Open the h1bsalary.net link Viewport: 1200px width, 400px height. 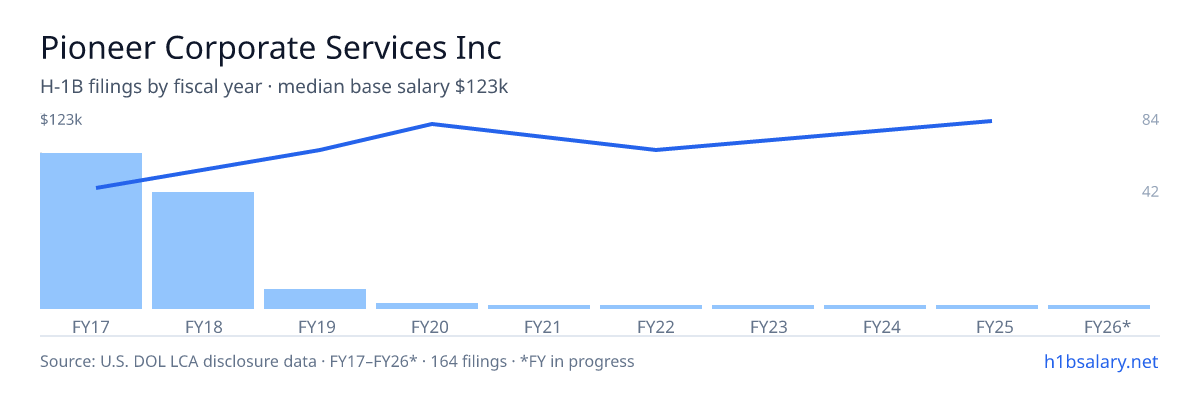coord(1100,361)
